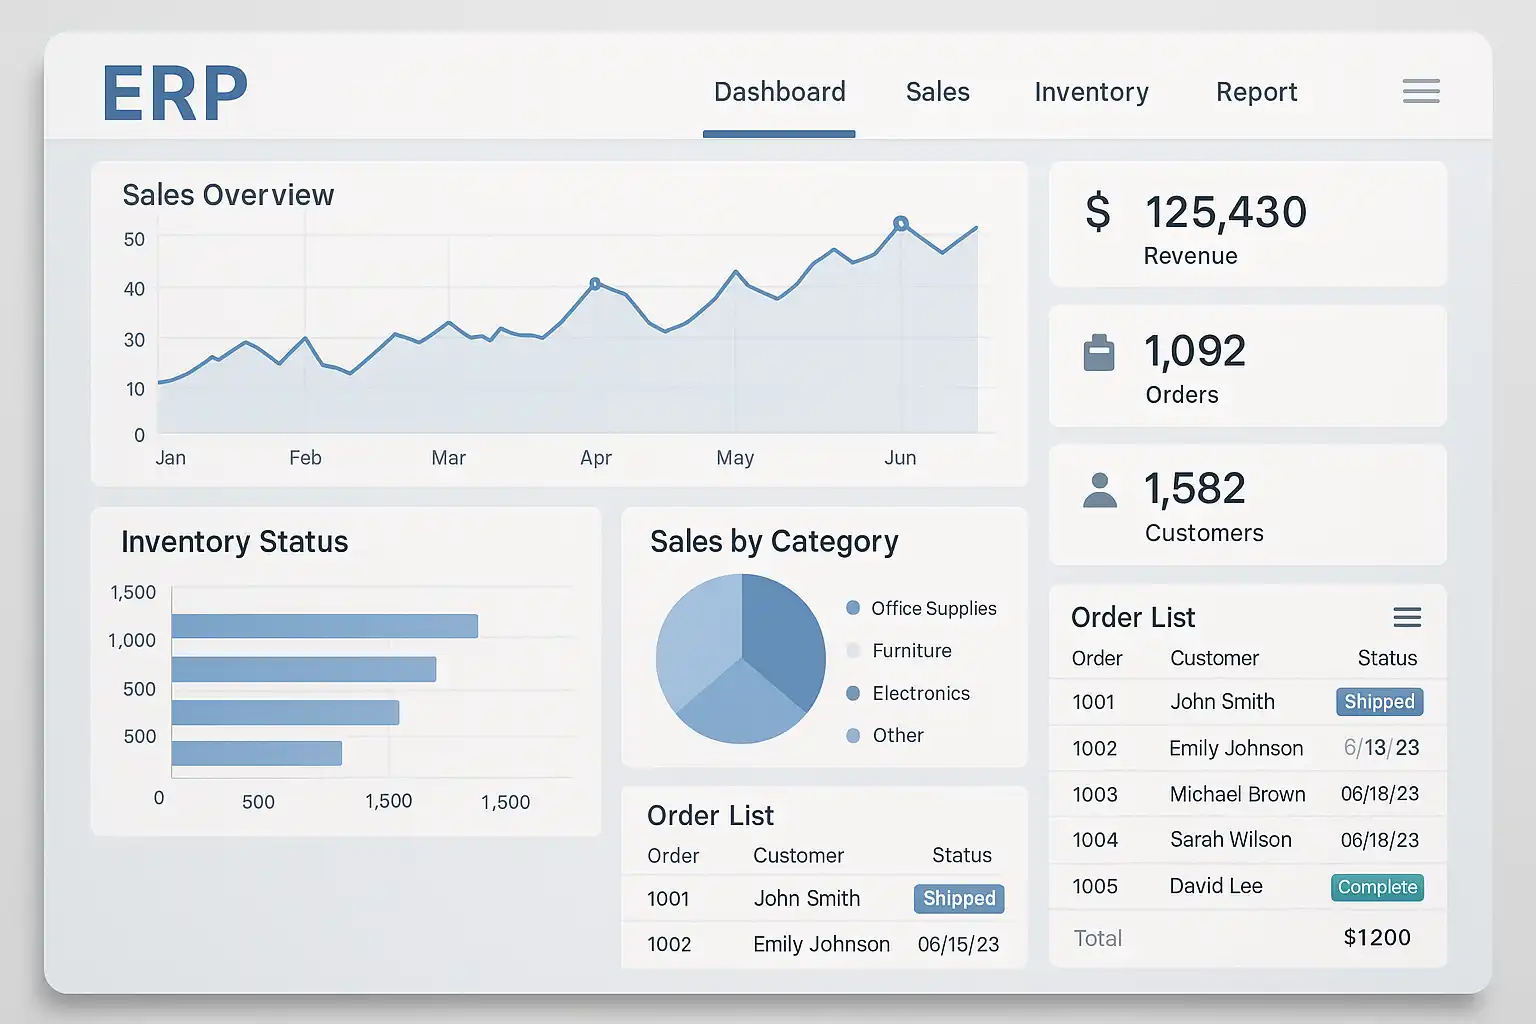Click the clipboard Orders icon

coord(1099,352)
